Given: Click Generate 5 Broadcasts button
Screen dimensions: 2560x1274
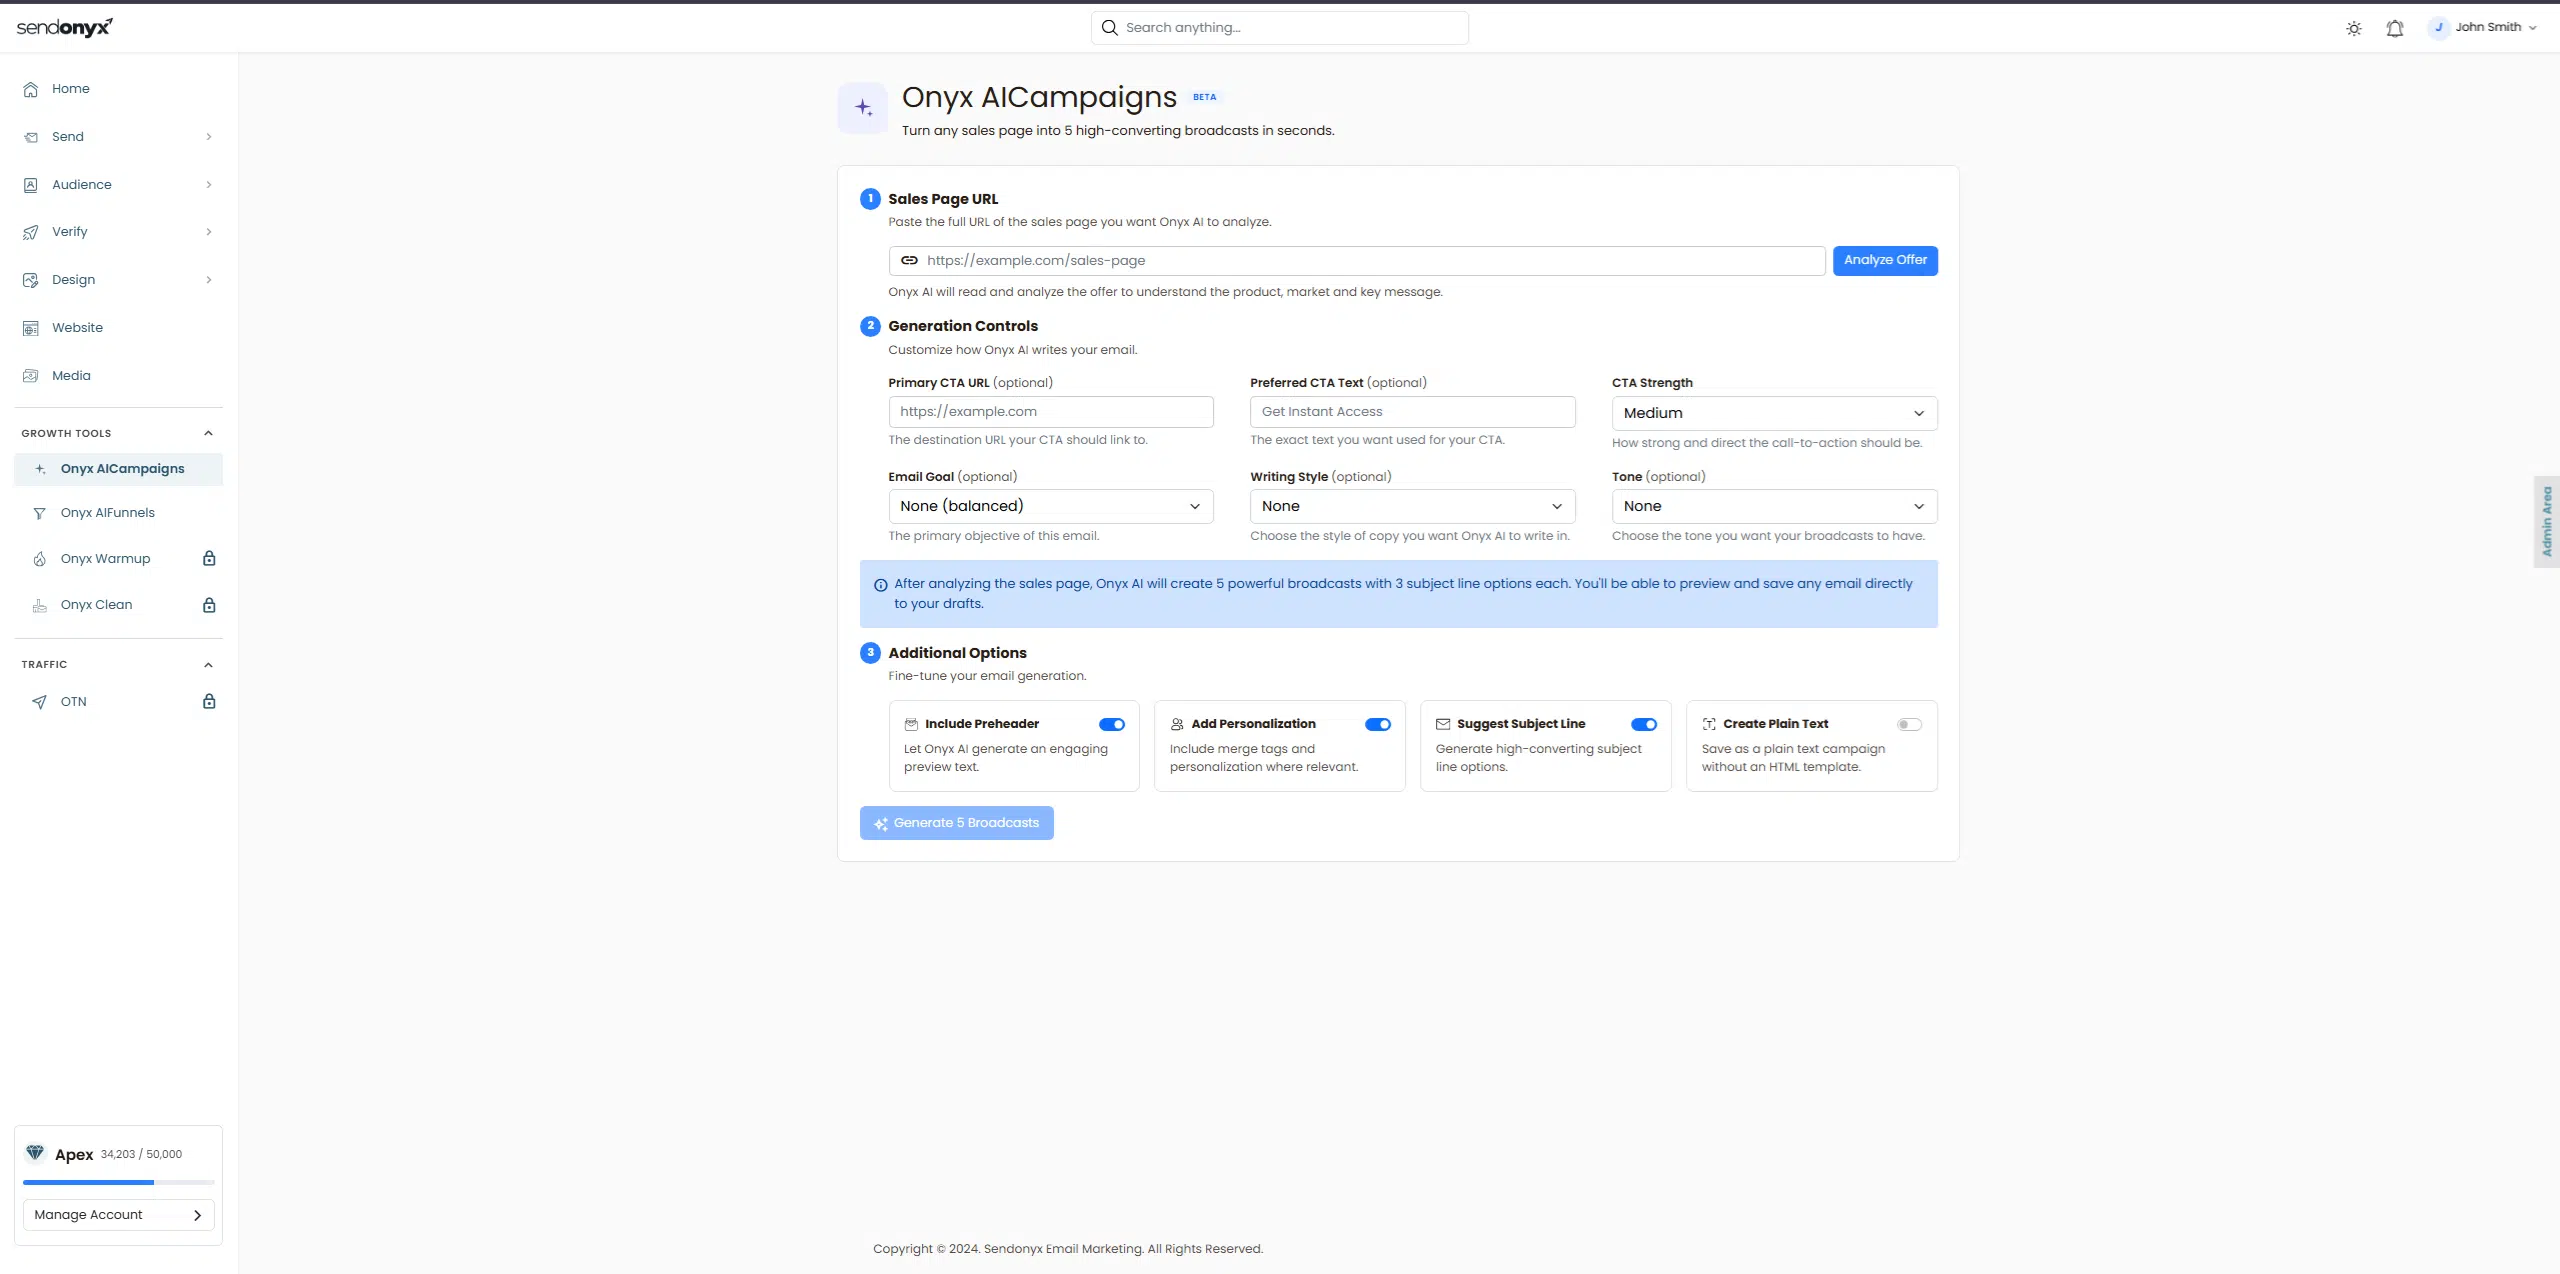Looking at the screenshot, I should (x=956, y=823).
